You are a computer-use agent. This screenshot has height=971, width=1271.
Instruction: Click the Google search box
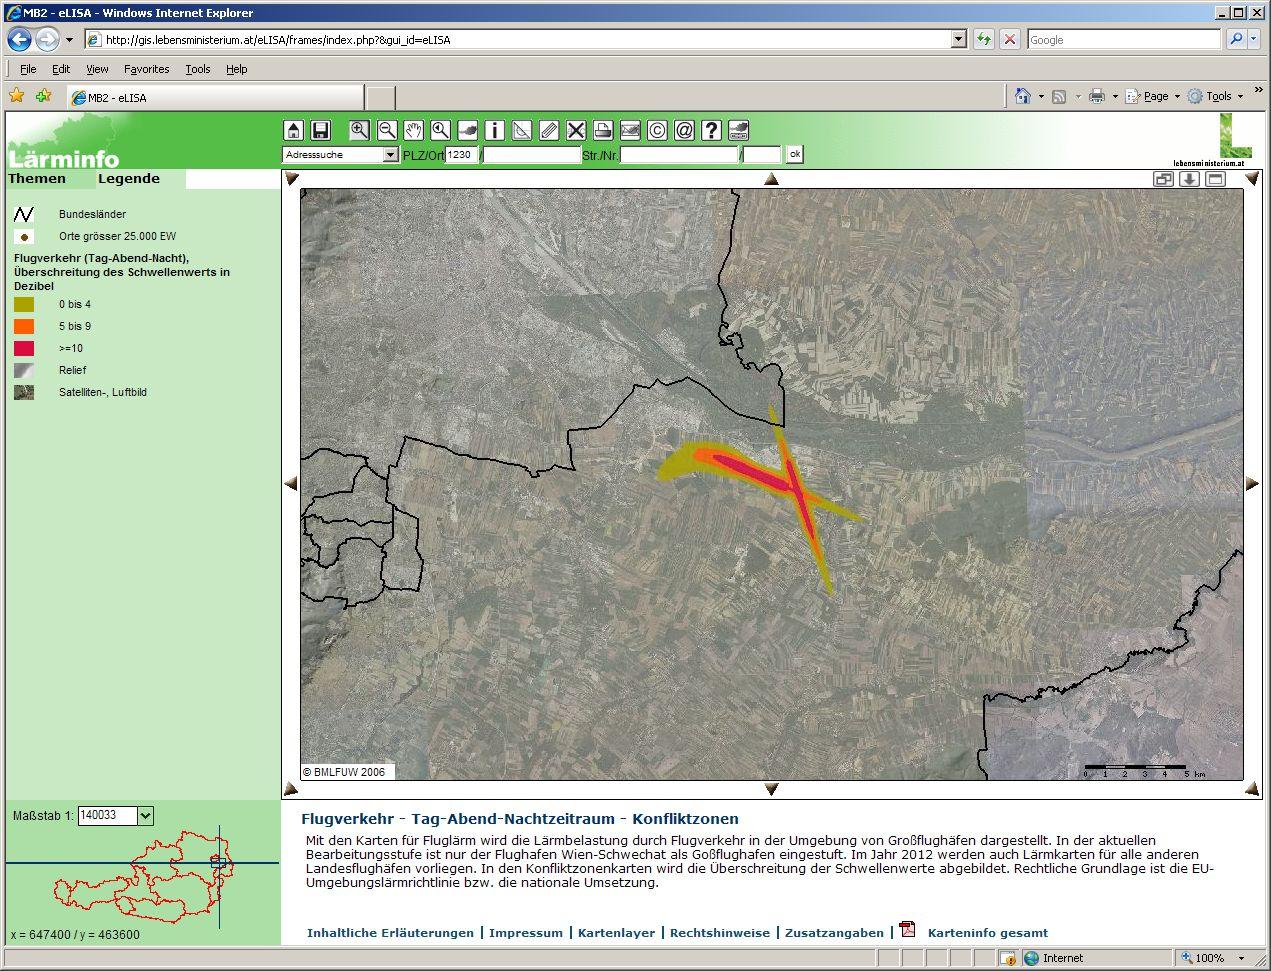click(1124, 39)
